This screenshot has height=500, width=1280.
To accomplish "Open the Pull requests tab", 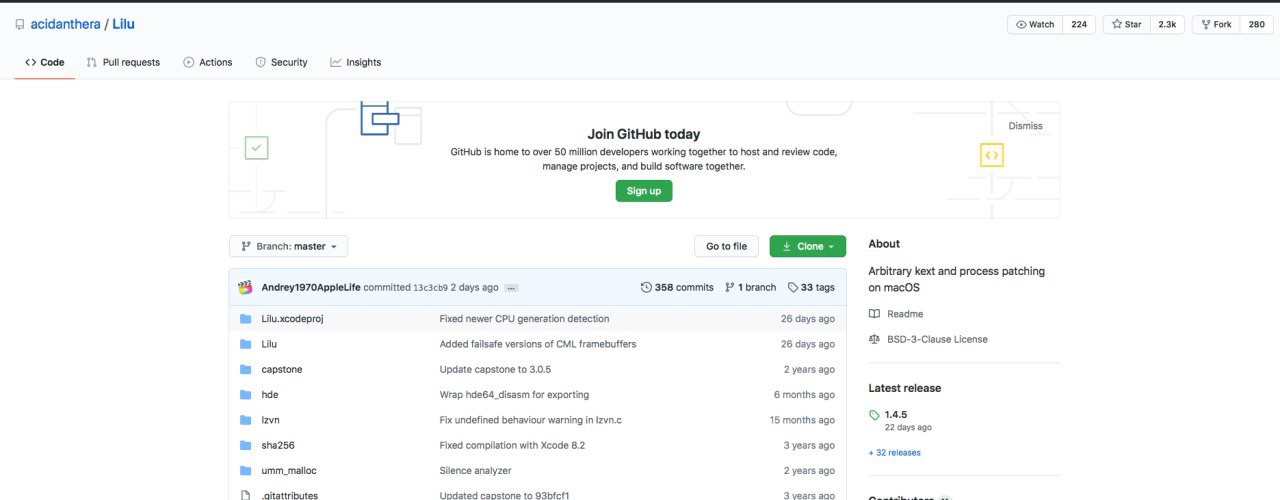I will click(123, 62).
